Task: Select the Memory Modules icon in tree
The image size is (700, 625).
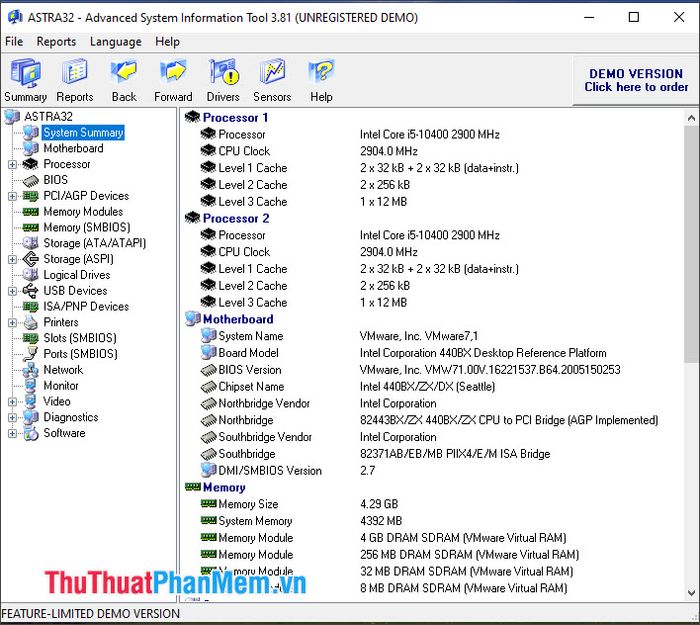Action: (x=31, y=212)
